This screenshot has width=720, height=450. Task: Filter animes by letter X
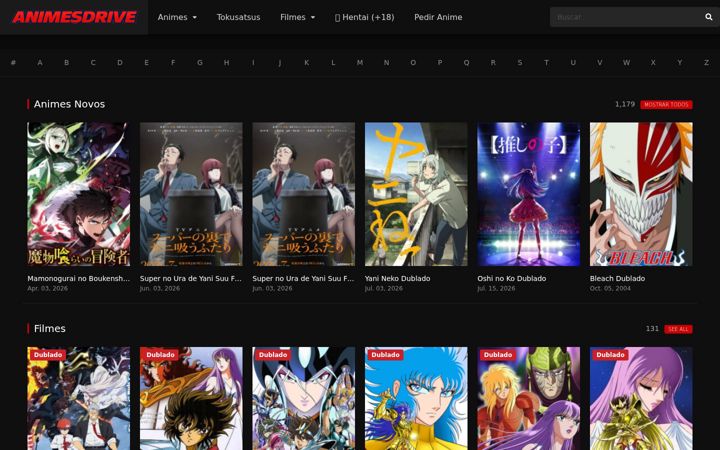click(x=653, y=62)
